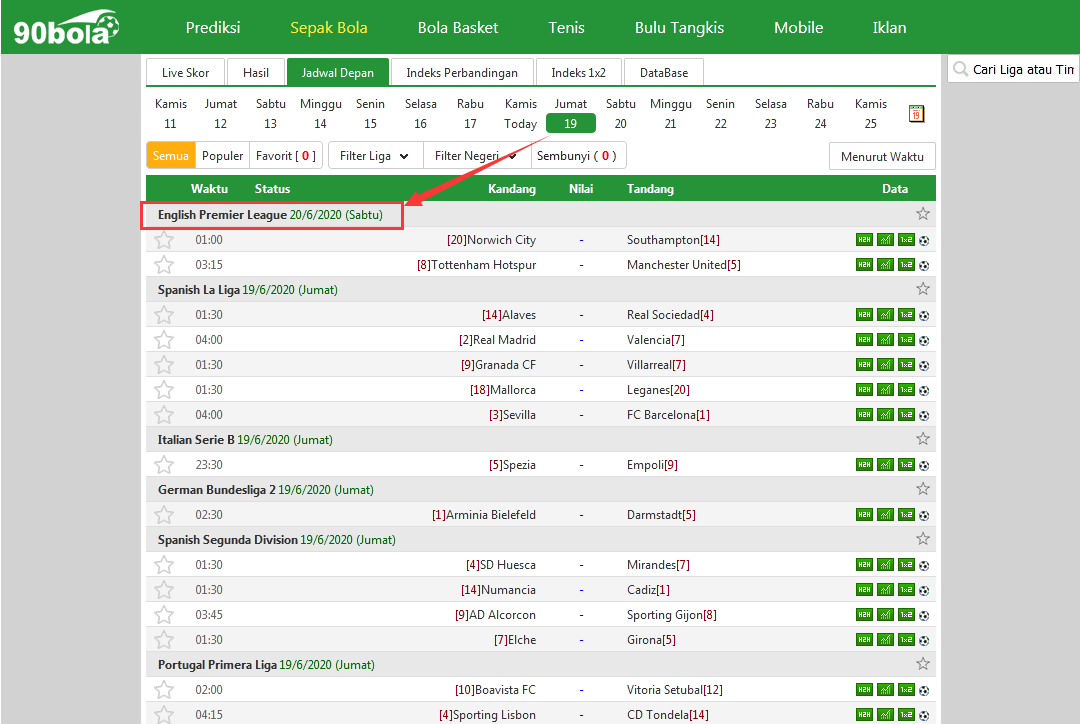Viewport: 1080px width, 724px height.
Task: Star the Norwich City vs Southampton match
Action: 164,240
